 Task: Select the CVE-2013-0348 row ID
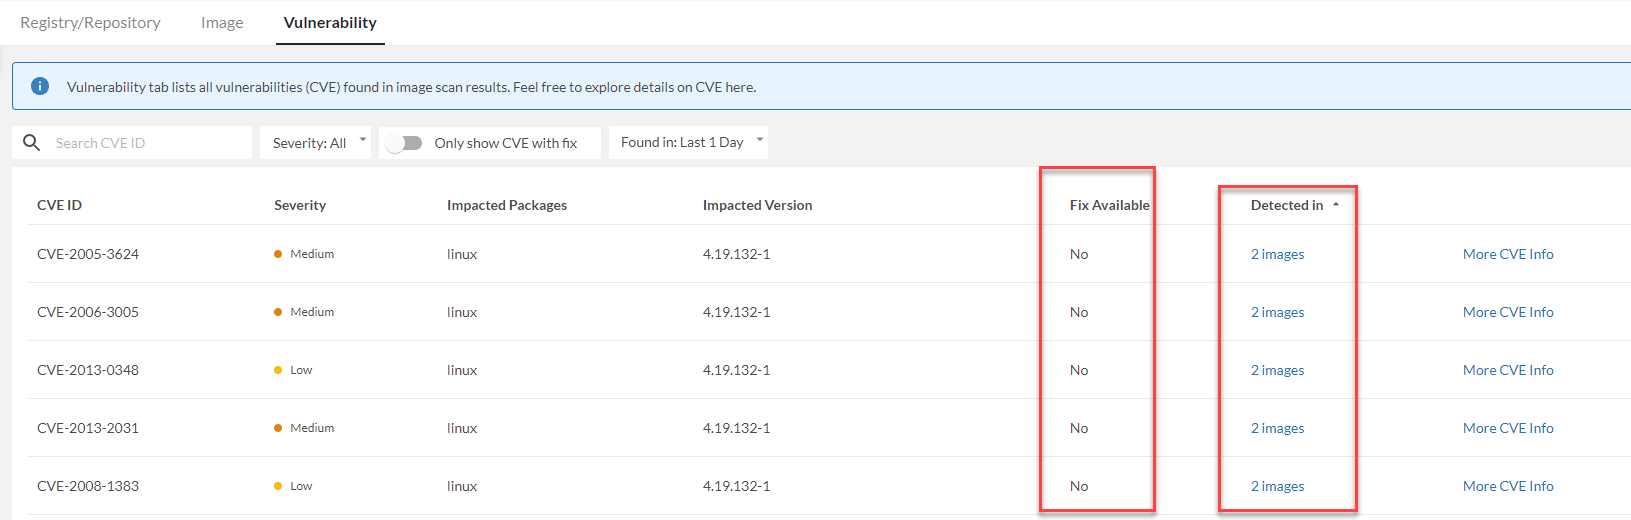click(x=88, y=370)
